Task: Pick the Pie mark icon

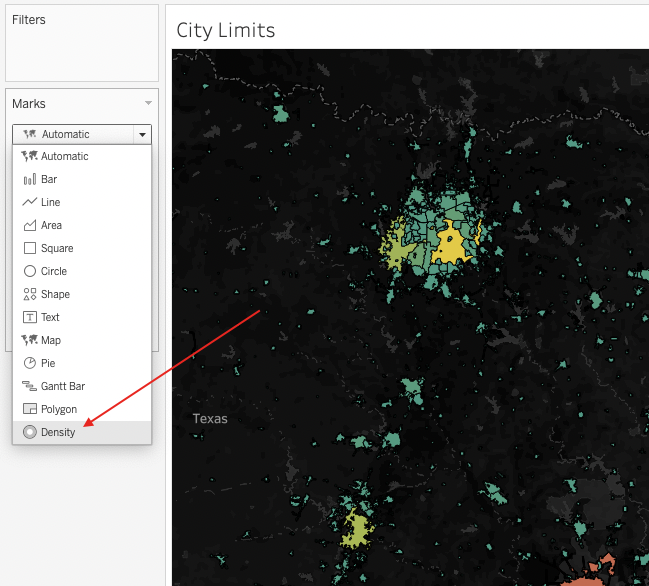Action: pyautogui.click(x=29, y=363)
